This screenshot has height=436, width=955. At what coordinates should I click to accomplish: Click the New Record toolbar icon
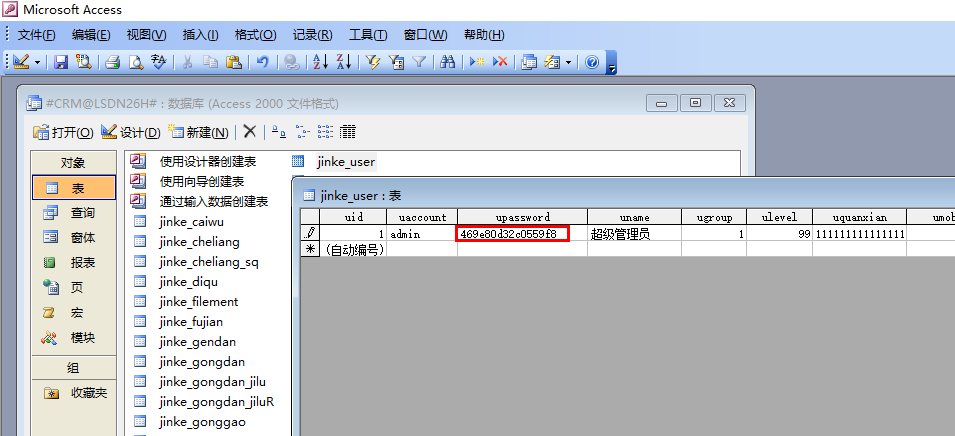coord(477,62)
